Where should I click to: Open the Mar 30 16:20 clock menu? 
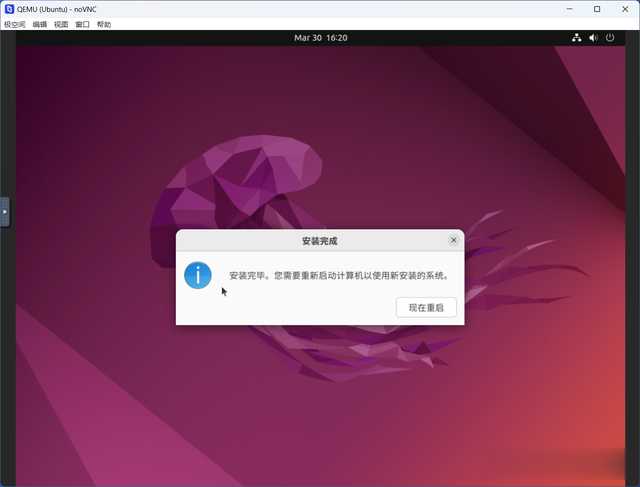(321, 38)
